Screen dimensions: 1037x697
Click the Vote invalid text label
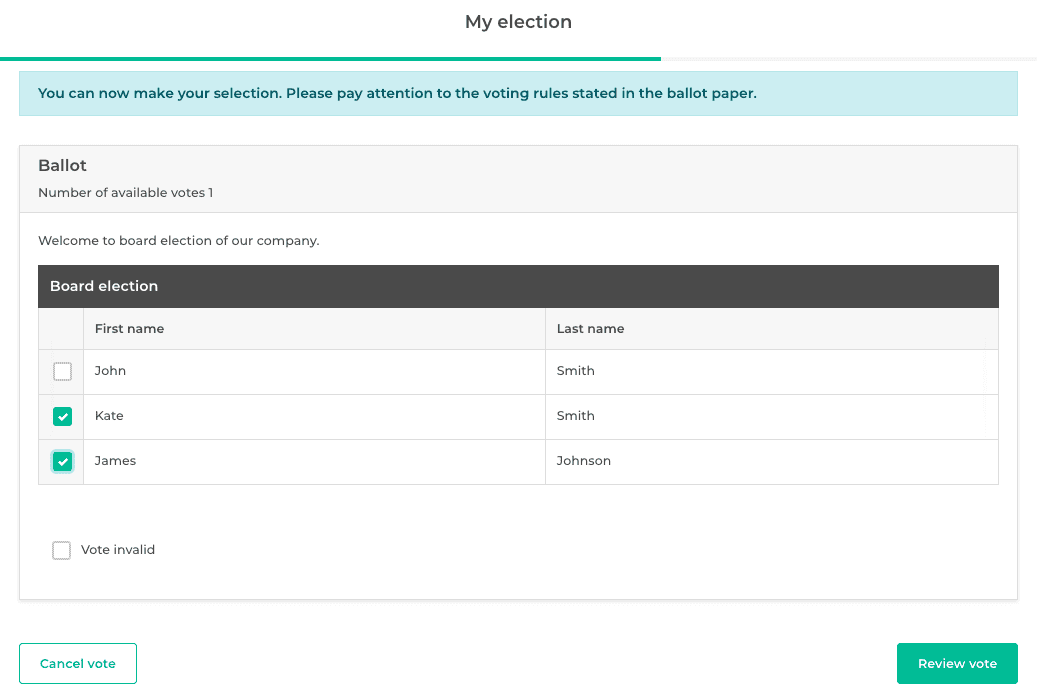(118, 550)
